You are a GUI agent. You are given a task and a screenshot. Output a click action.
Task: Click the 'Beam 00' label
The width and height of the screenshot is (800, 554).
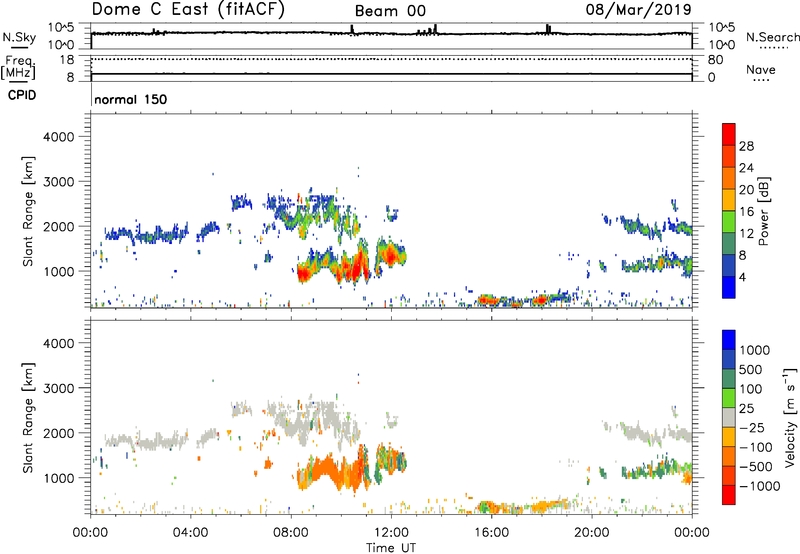[x=390, y=11]
